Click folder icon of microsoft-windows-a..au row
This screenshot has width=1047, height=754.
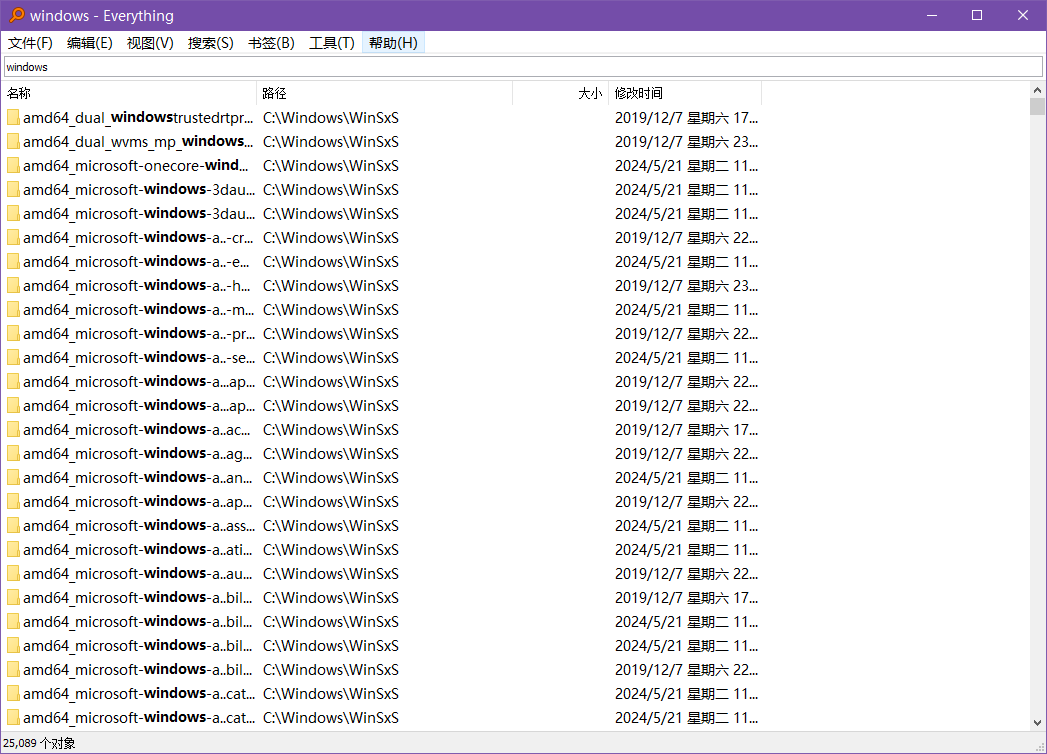tap(13, 574)
